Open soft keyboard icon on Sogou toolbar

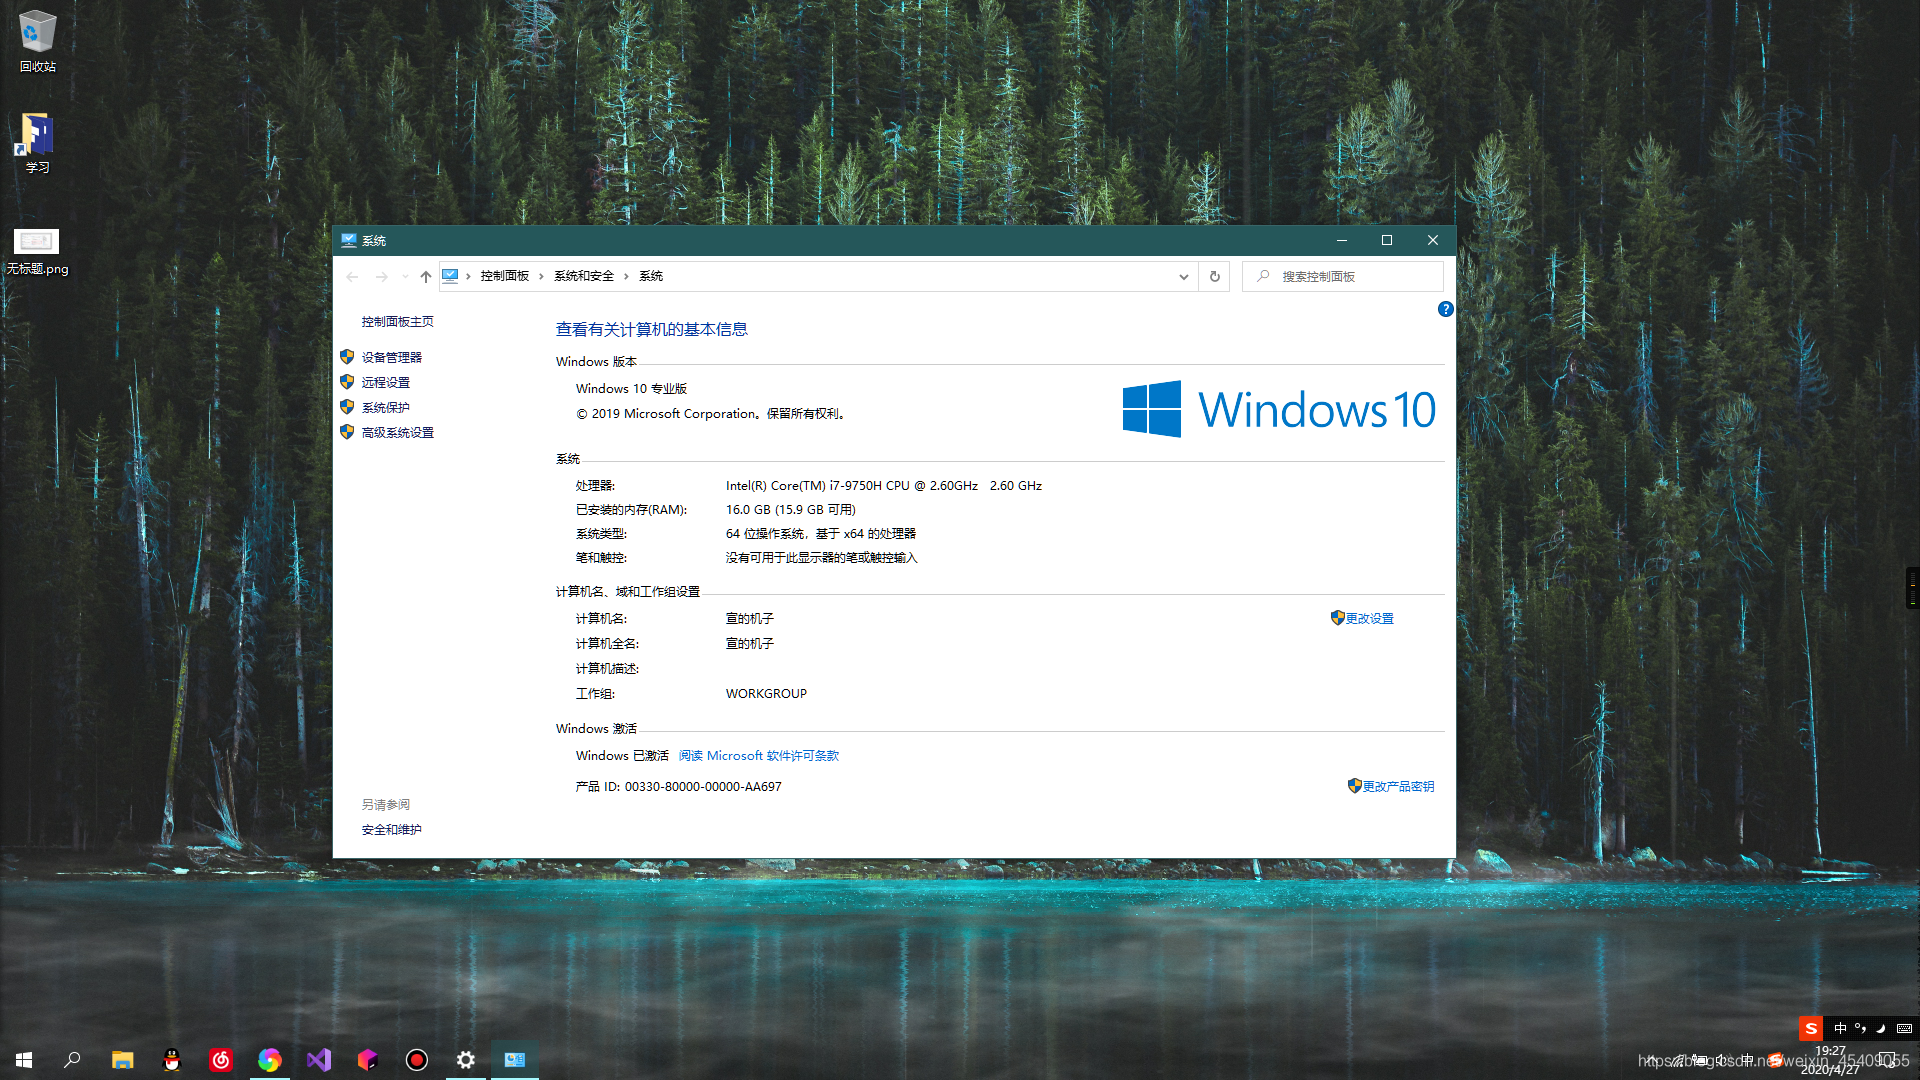coord(1904,1028)
